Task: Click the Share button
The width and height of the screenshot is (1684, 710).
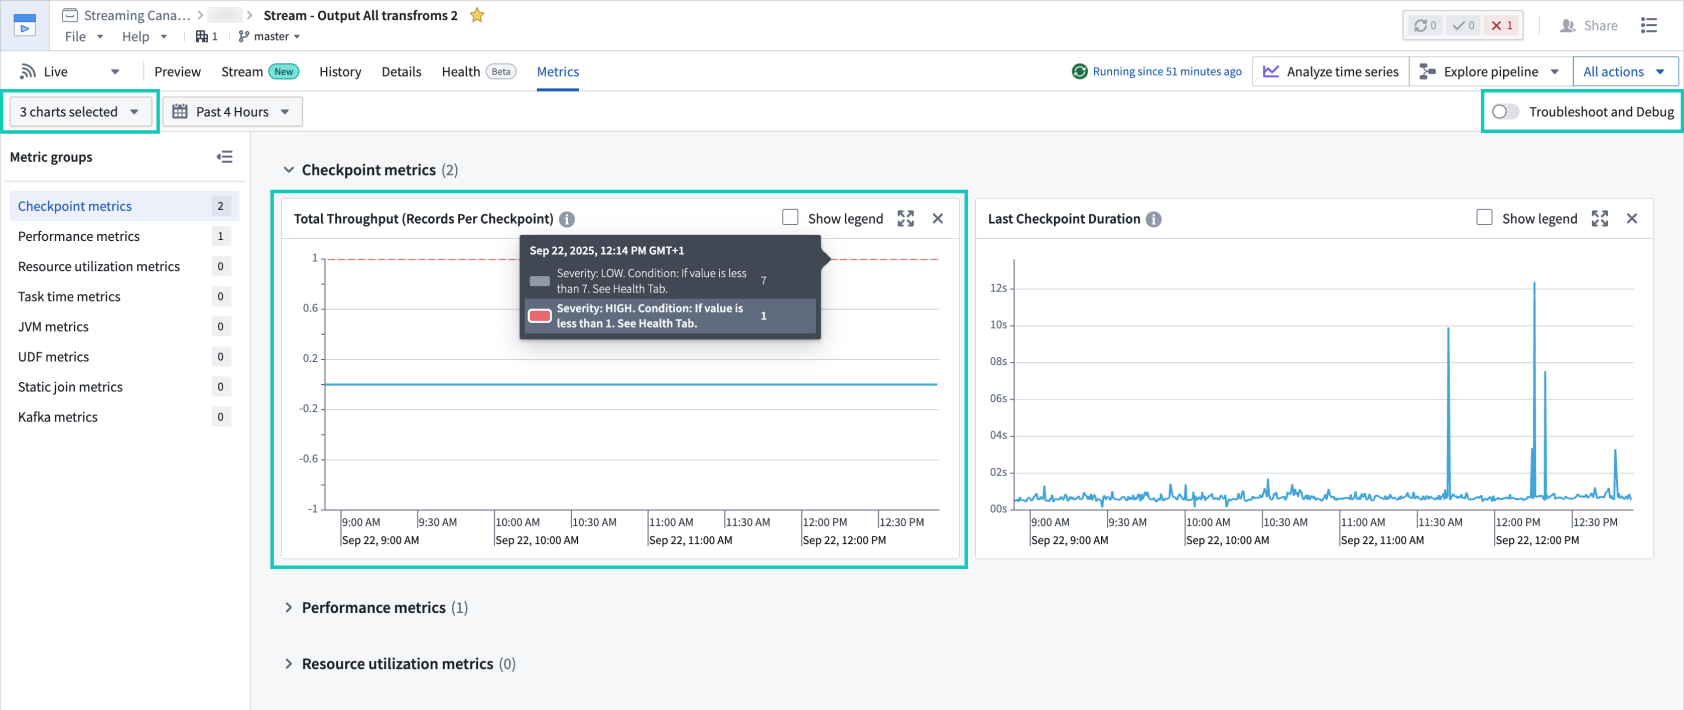Action: 1589,26
